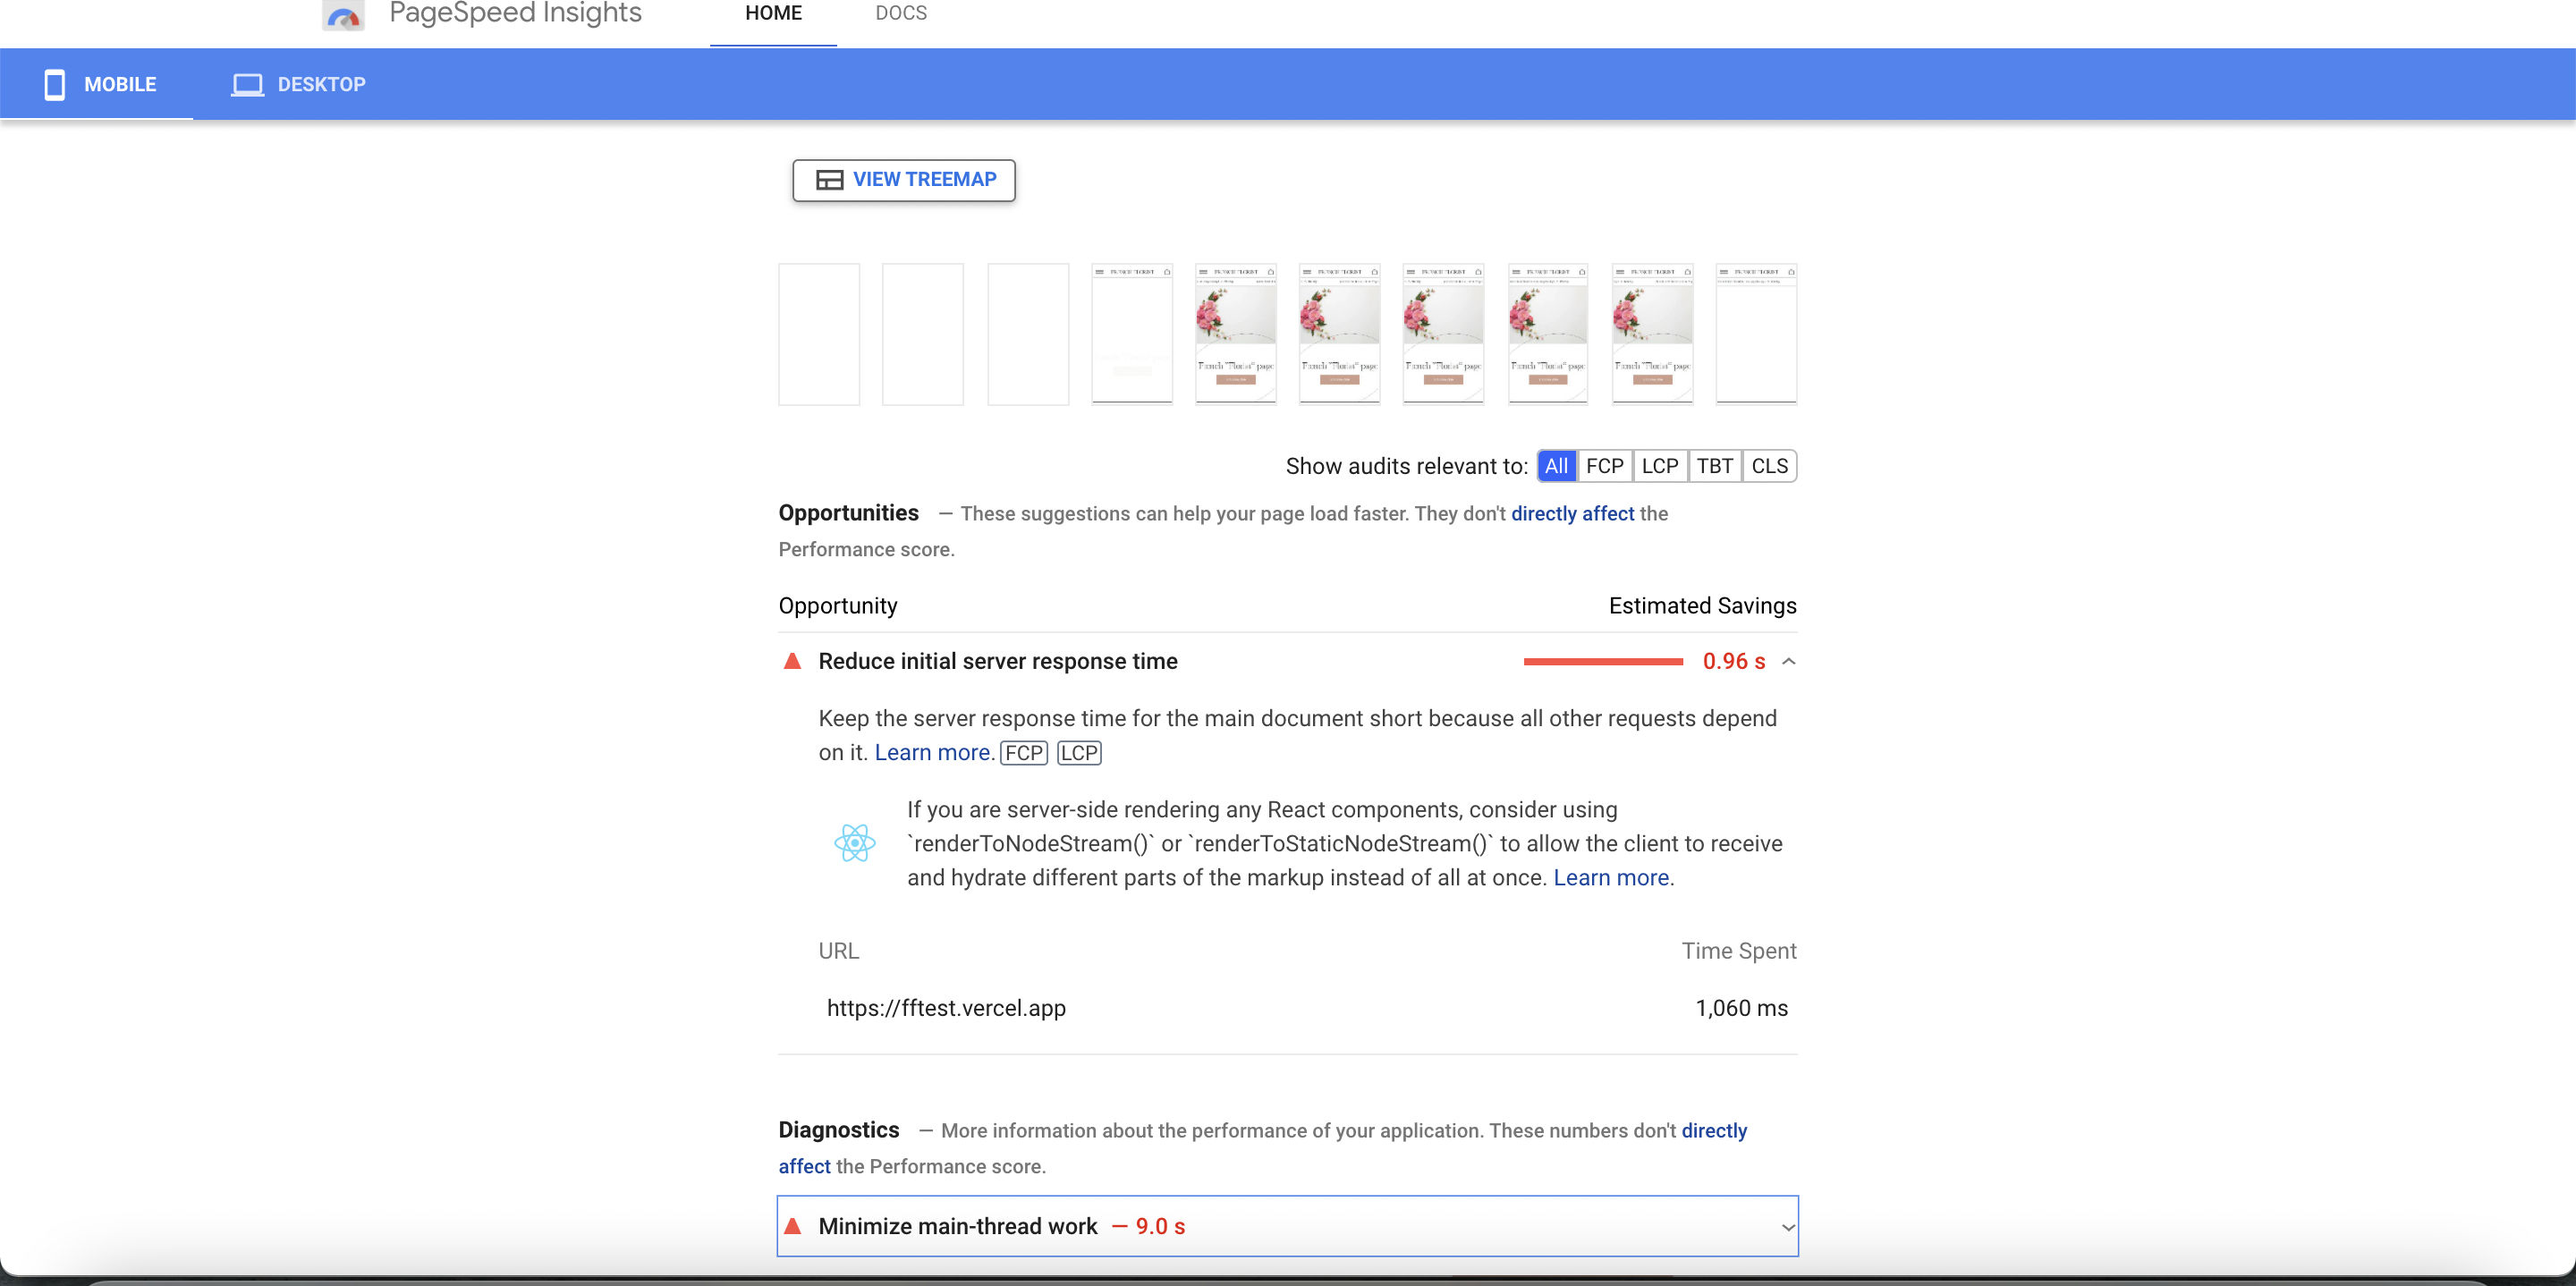Open Learn more link after 'on it.'
The image size is (2576, 1286).
click(x=933, y=753)
